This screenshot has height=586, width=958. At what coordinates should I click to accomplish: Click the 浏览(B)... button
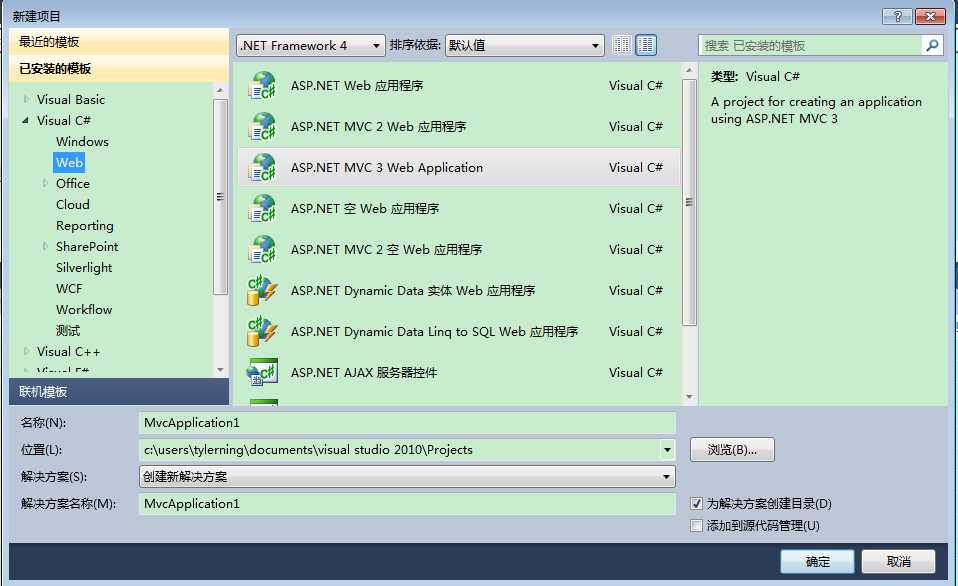point(732,450)
